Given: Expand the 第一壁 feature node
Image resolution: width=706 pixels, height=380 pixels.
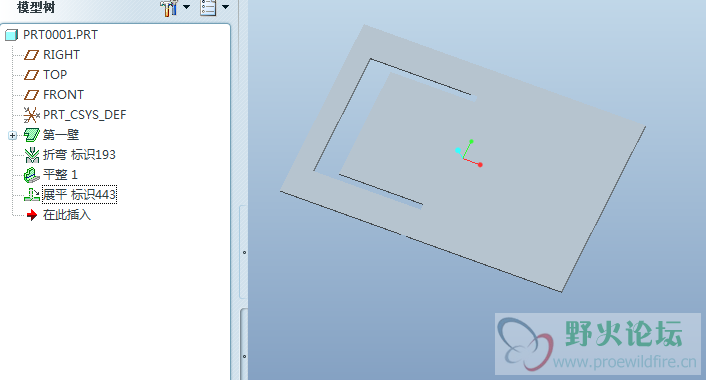Looking at the screenshot, I should click(13, 135).
